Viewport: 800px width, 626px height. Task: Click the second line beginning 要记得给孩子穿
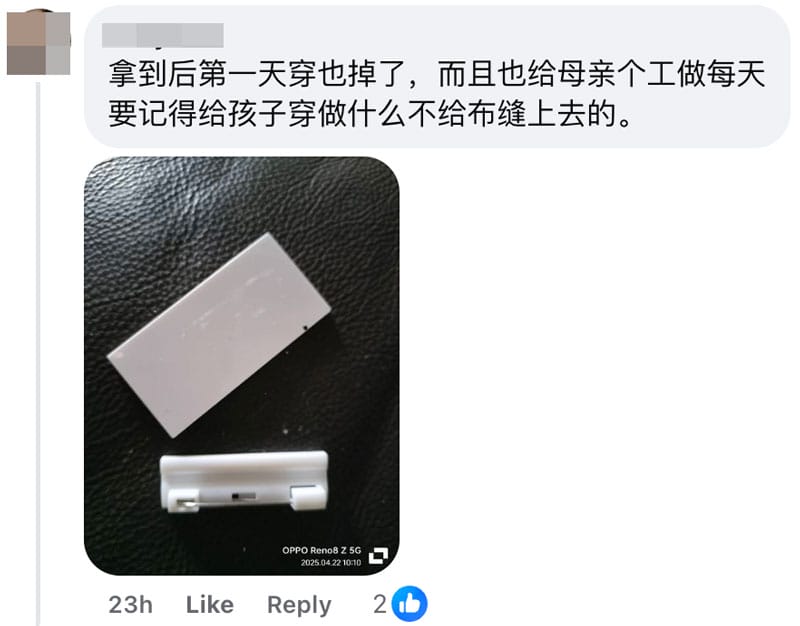click(x=370, y=113)
